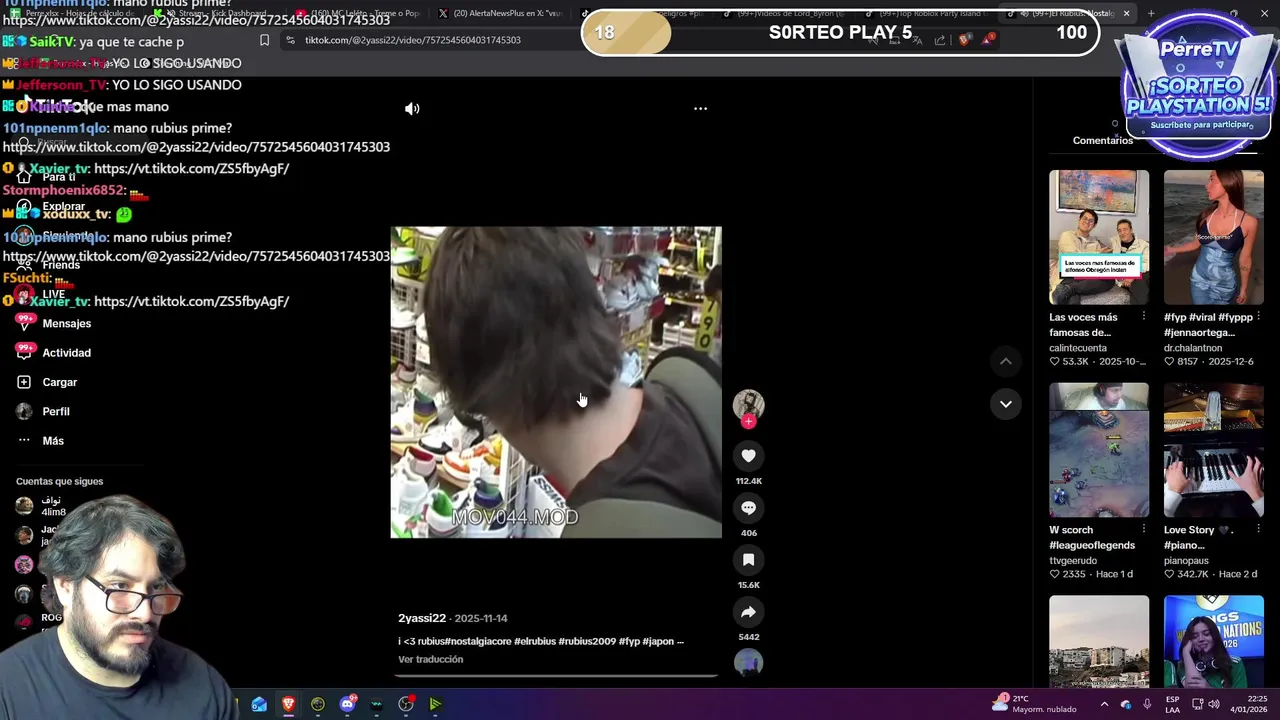Select Cargar to upload a video
1280x720 pixels.
point(47,382)
